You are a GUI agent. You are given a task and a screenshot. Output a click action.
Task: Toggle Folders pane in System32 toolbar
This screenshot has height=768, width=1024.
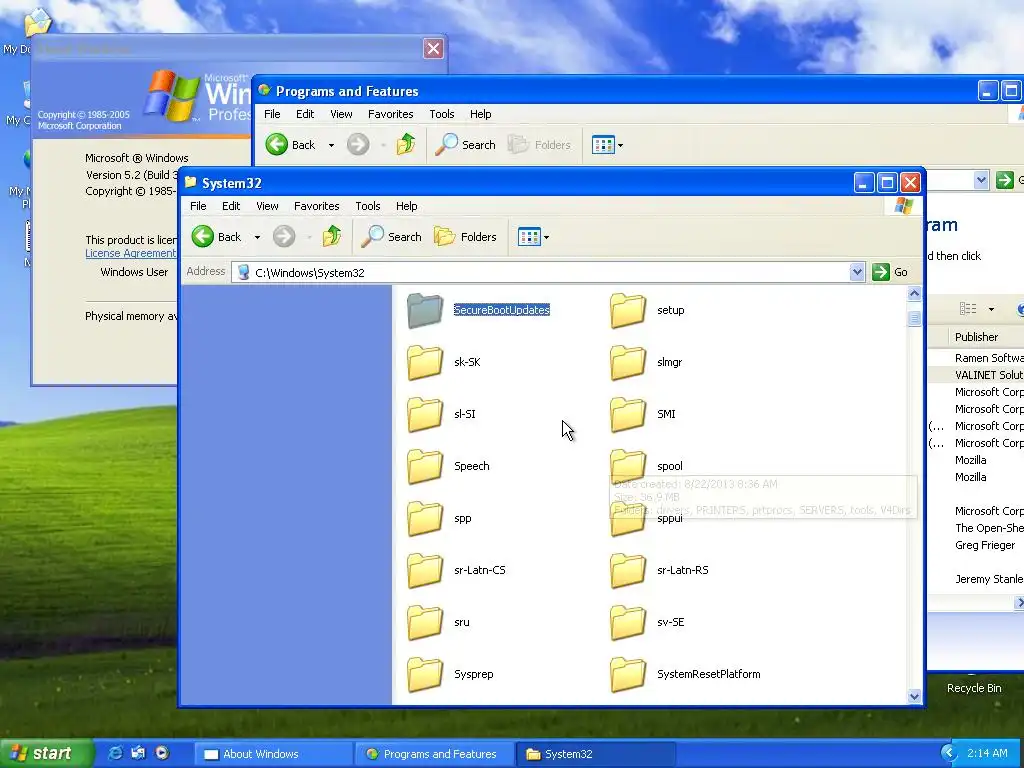click(465, 236)
